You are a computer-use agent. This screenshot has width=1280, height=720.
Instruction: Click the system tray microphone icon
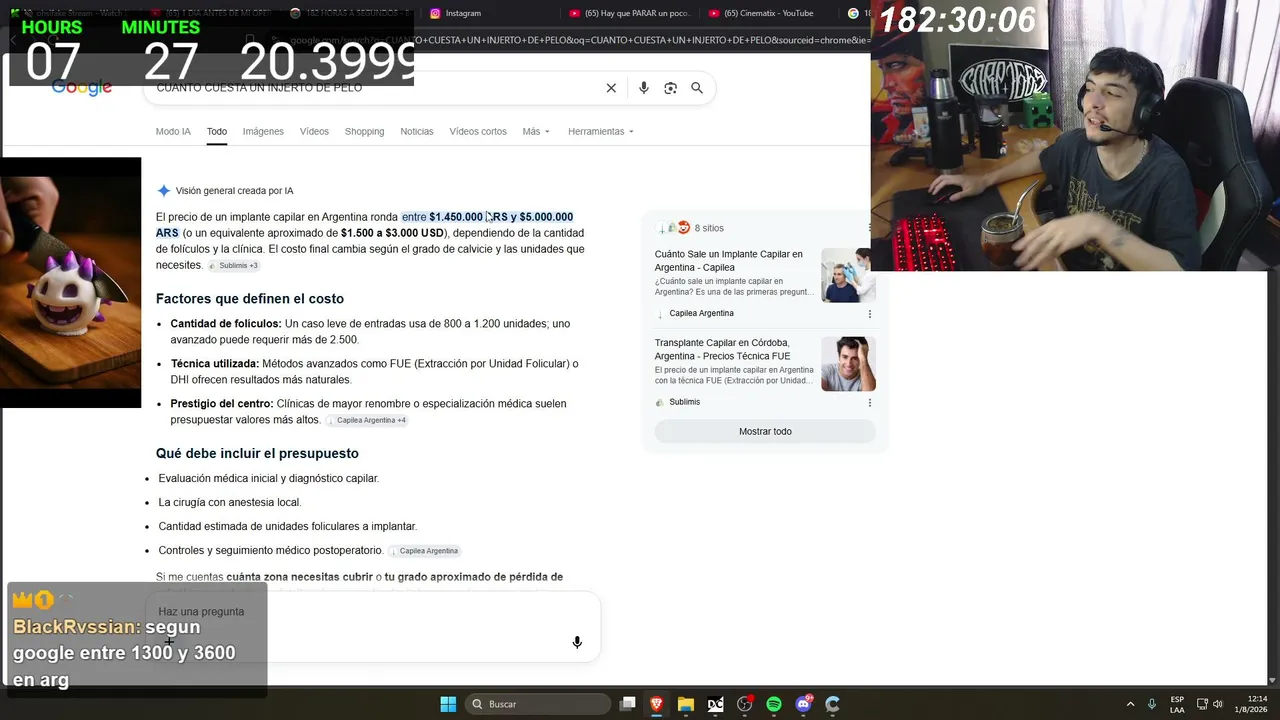(x=1152, y=704)
